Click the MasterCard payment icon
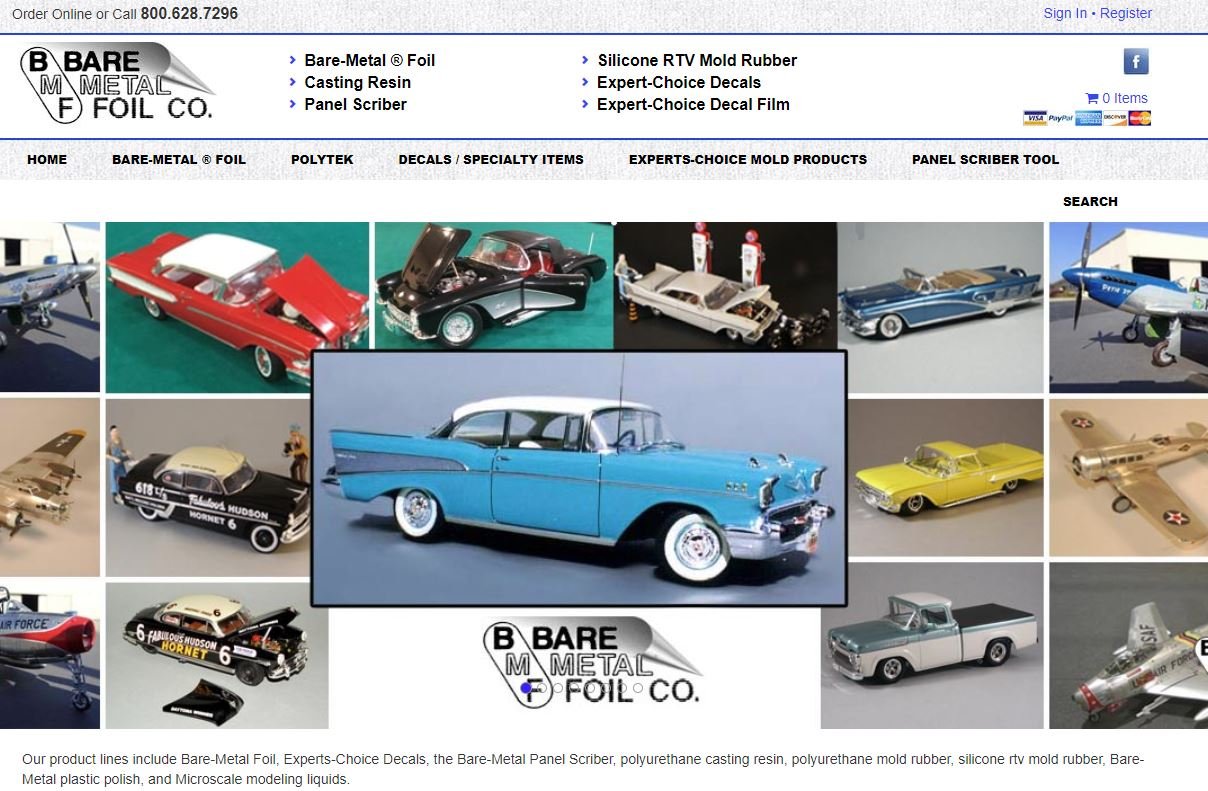Image resolution: width=1208 pixels, height=791 pixels. [x=1140, y=118]
